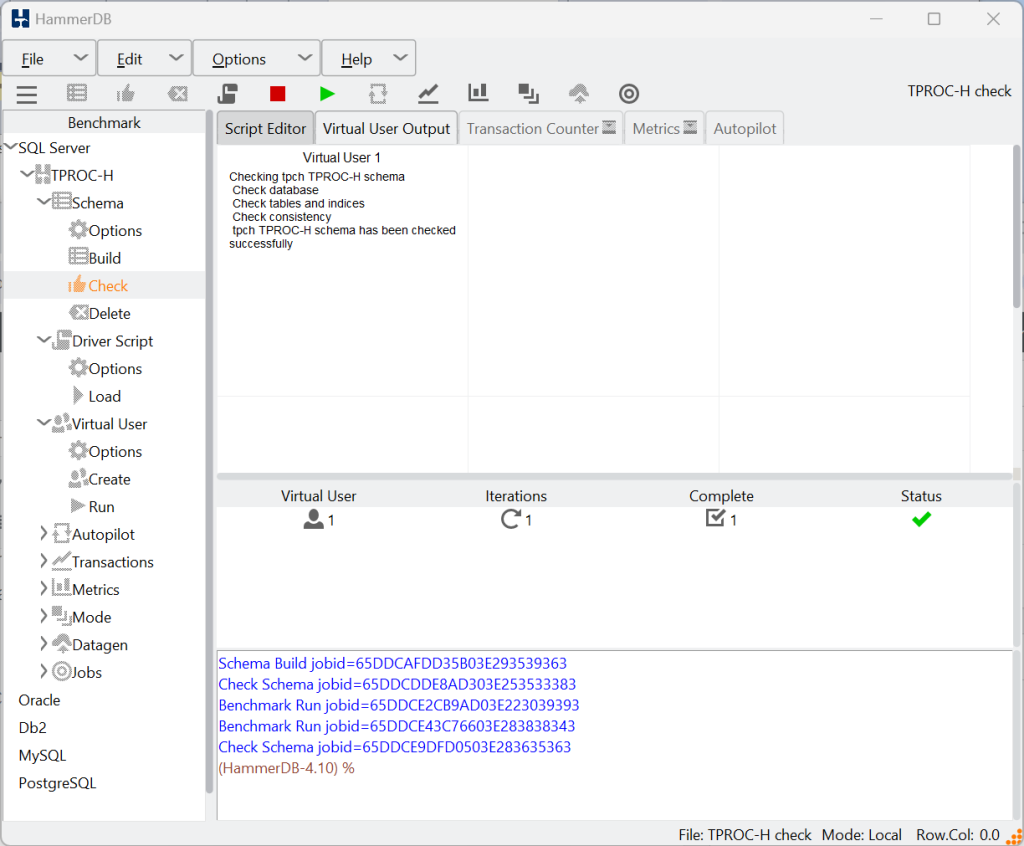Select Delete under Schema

tap(100, 314)
